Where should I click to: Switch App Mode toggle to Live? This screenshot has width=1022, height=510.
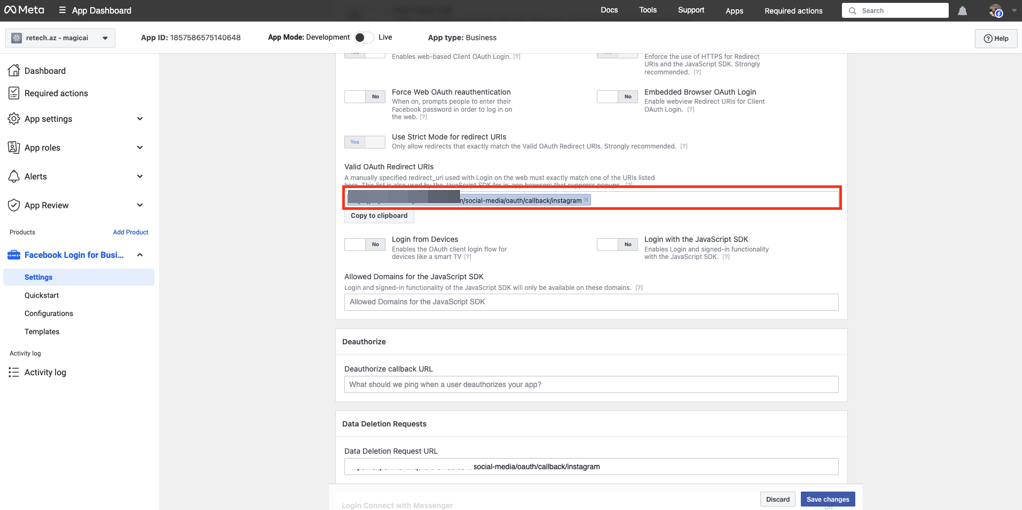click(x=363, y=38)
